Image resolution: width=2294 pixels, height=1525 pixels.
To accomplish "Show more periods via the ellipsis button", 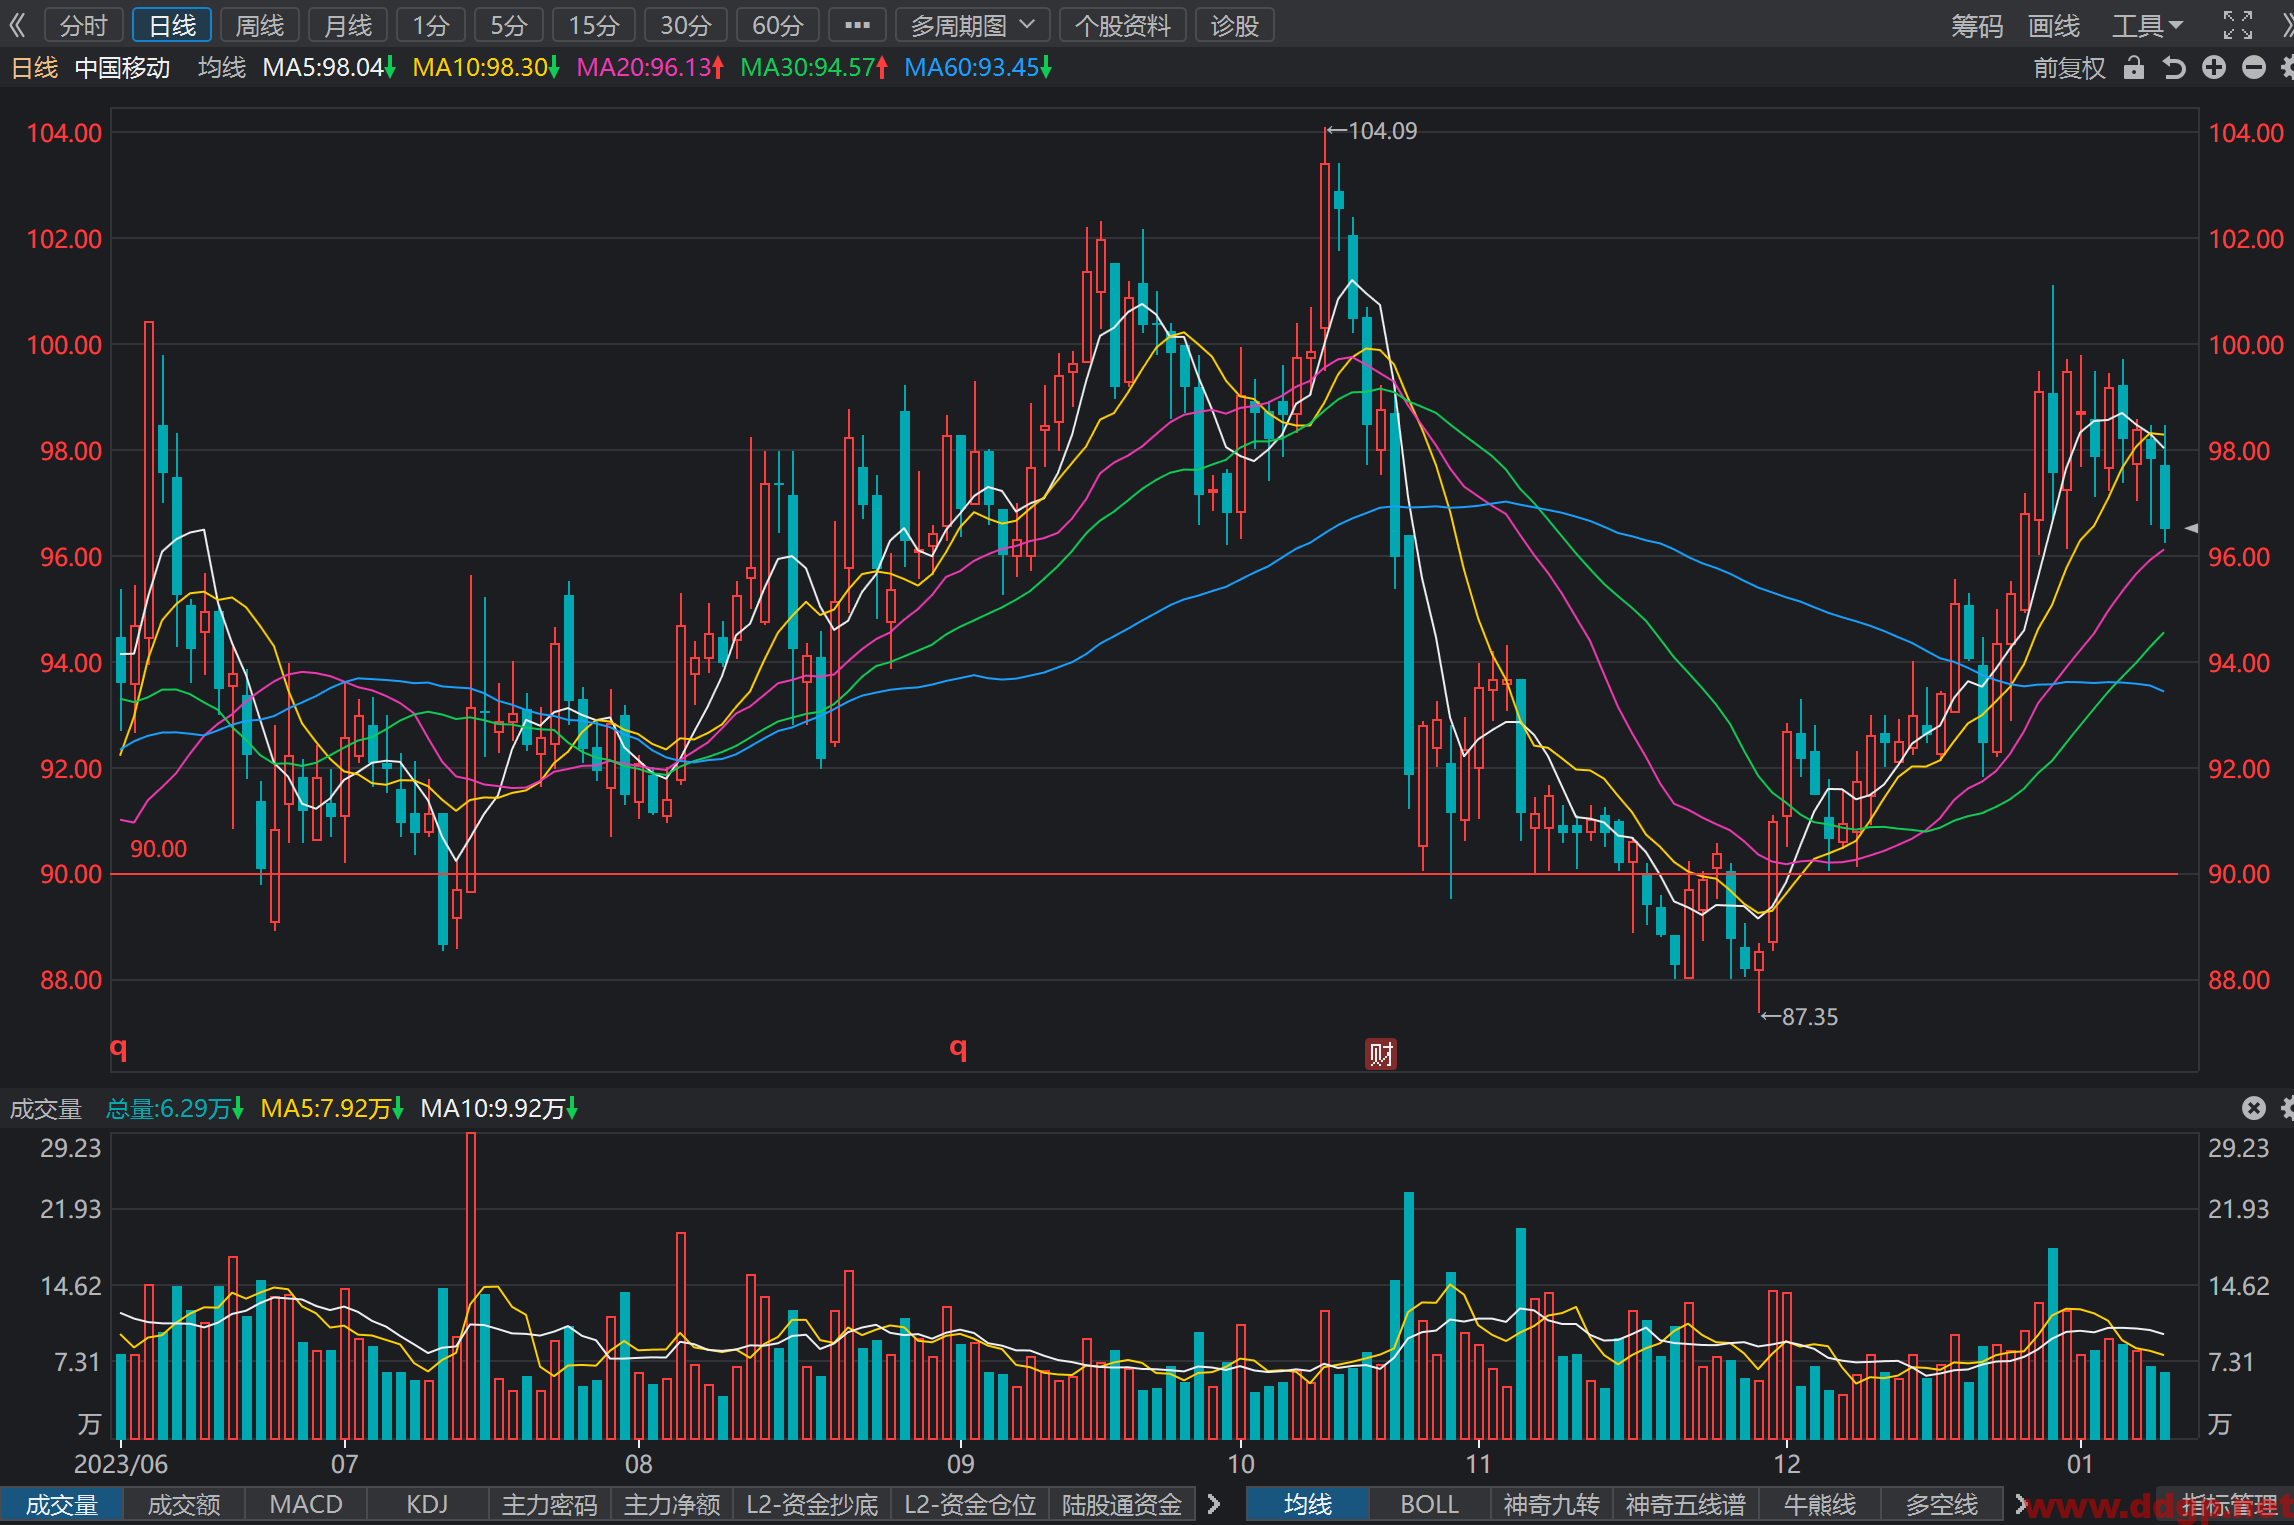I will tap(857, 25).
